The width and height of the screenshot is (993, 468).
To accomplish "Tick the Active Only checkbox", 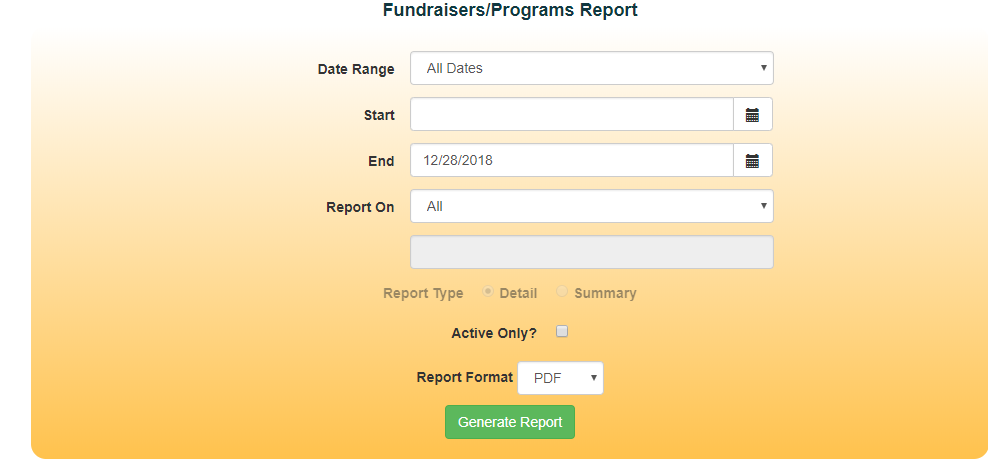I will [562, 331].
